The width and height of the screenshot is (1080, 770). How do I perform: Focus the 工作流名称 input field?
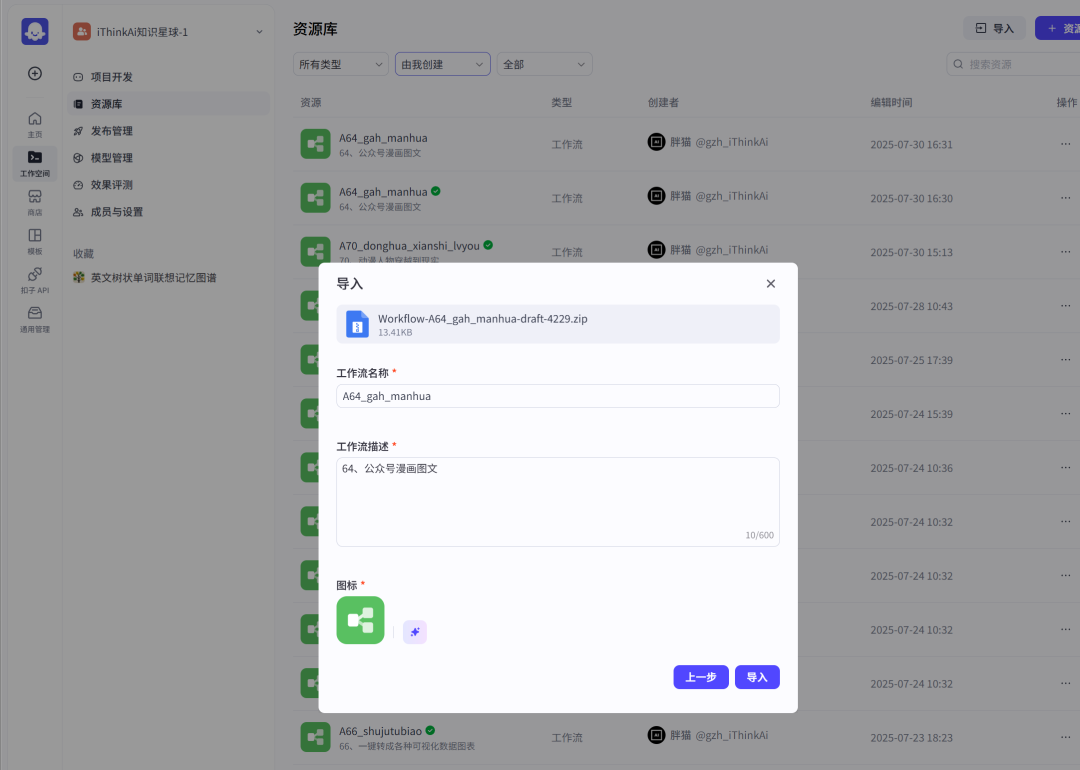click(558, 396)
